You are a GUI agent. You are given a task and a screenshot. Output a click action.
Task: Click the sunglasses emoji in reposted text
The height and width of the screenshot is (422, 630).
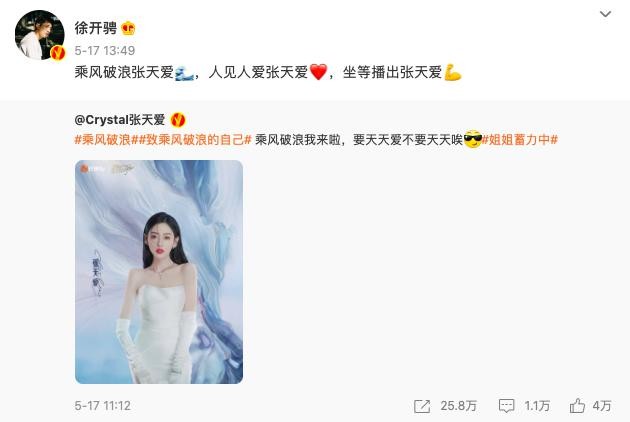472,139
